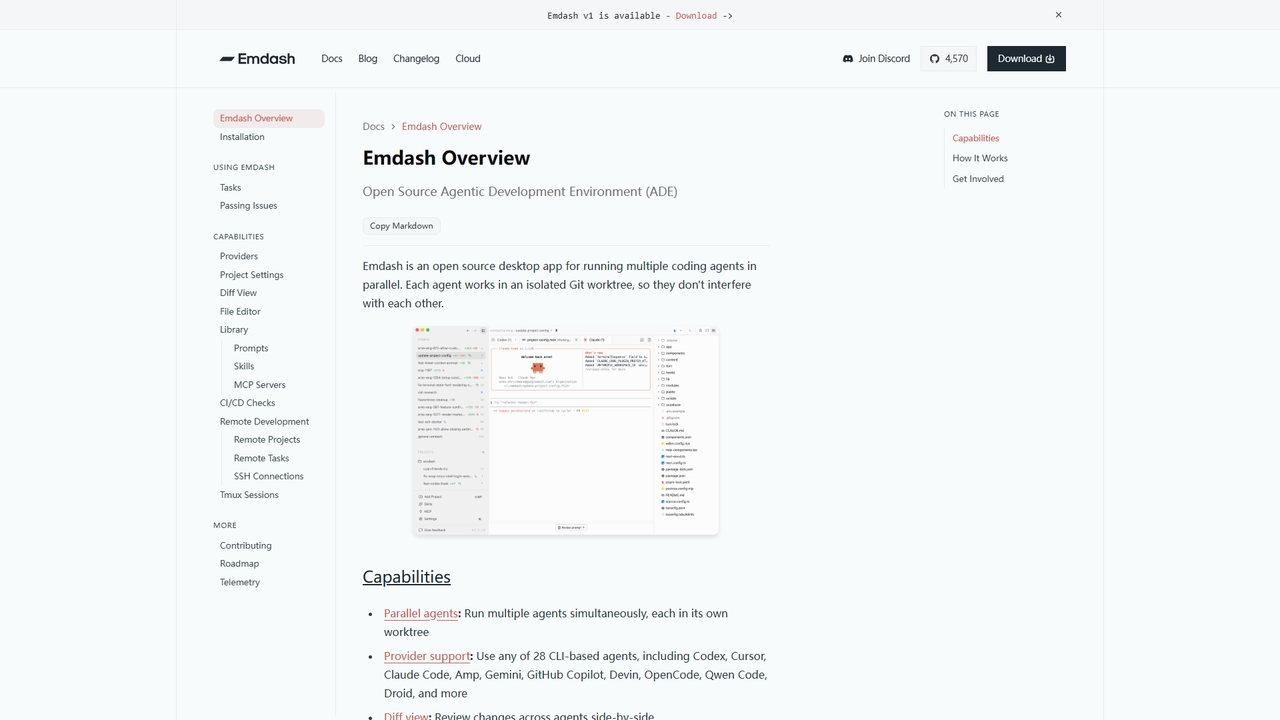The height and width of the screenshot is (720, 1280).
Task: Open Installation in the sidebar
Action: 242,137
